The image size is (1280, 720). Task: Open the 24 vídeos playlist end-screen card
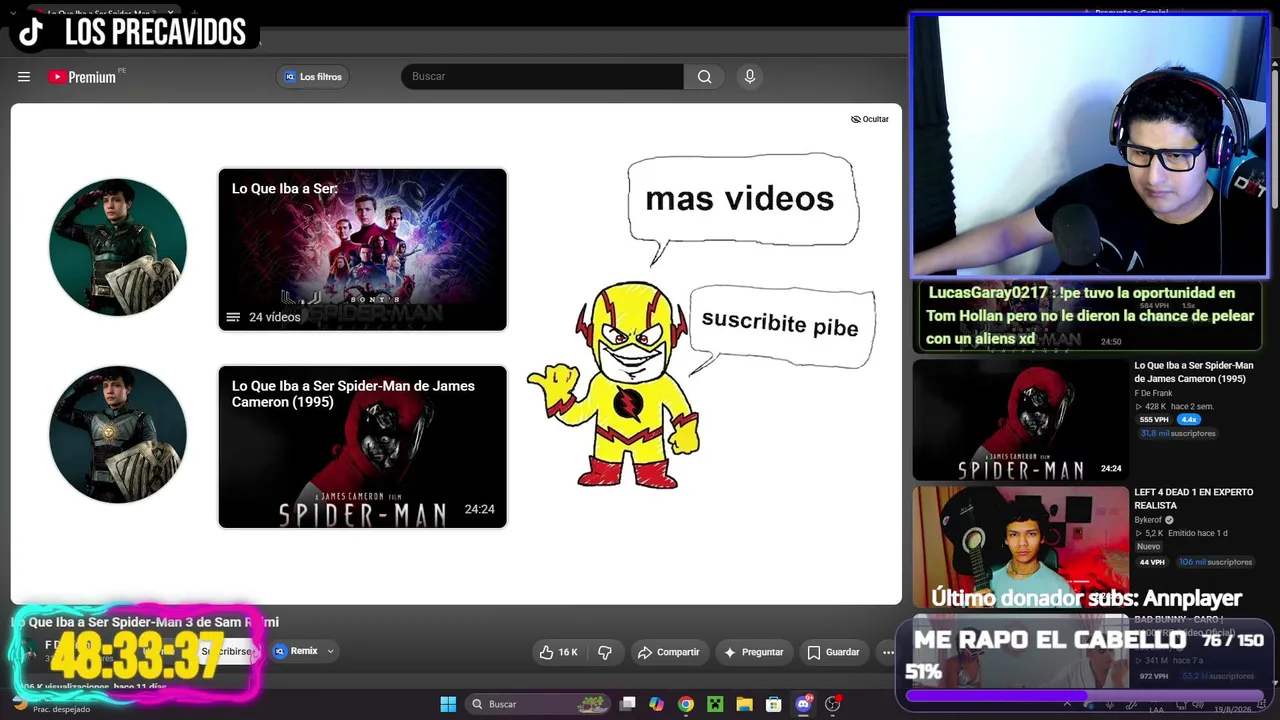tap(363, 250)
